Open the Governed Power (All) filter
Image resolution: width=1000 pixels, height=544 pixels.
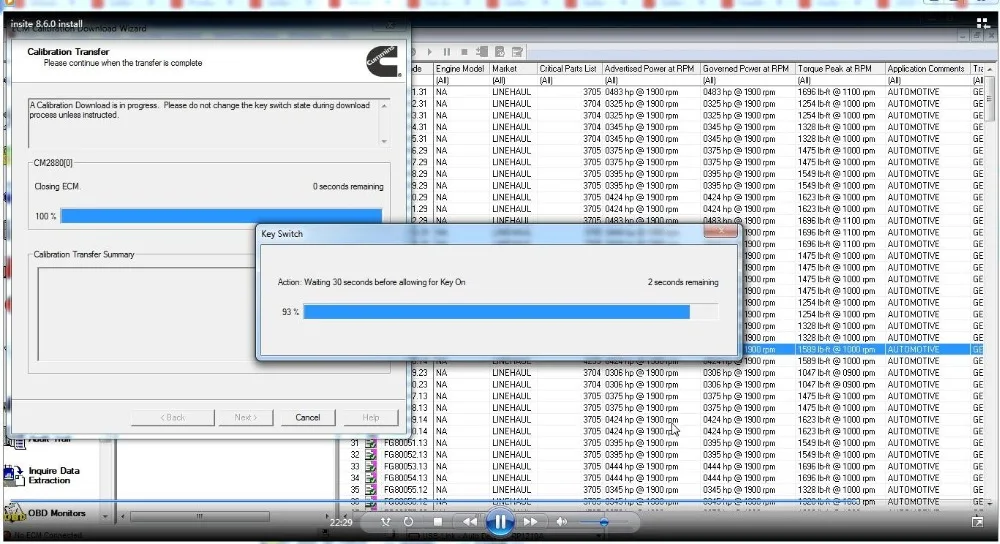747,80
